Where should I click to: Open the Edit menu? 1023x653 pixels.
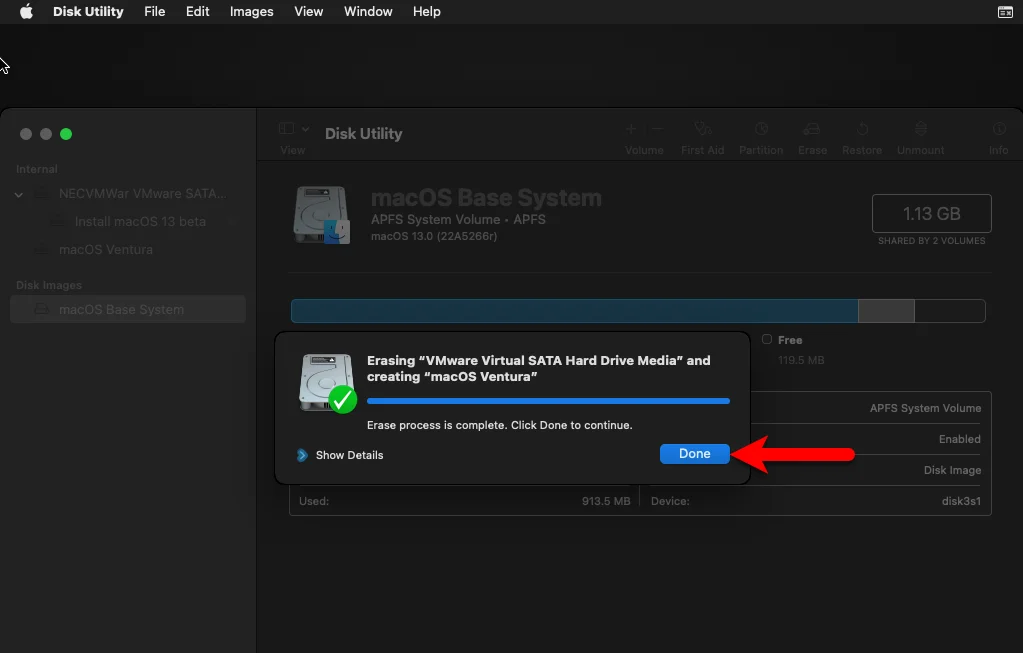197,12
